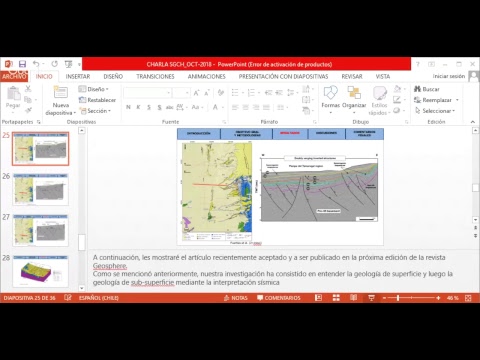Viewport: 480px width, 360px height.
Task: Click the Cut scissors icon
Action: [x=28, y=89]
